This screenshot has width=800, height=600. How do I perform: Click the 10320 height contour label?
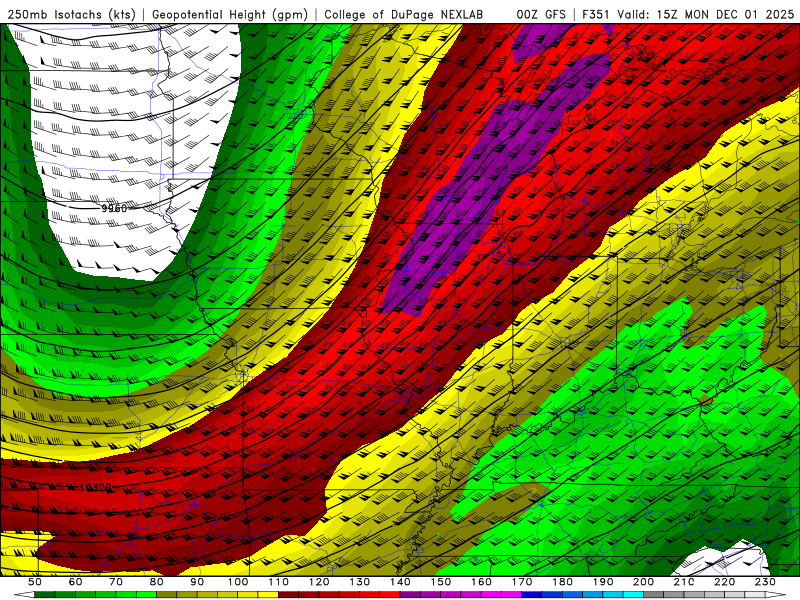(95, 487)
